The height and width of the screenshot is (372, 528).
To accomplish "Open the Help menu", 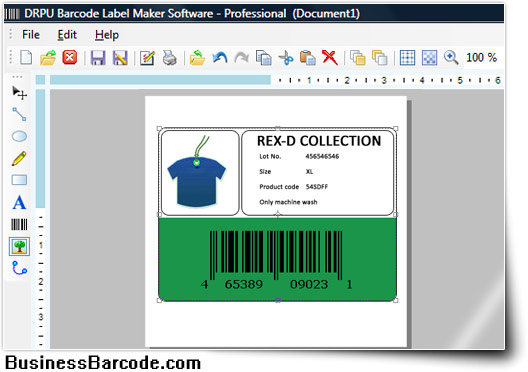I will click(107, 35).
